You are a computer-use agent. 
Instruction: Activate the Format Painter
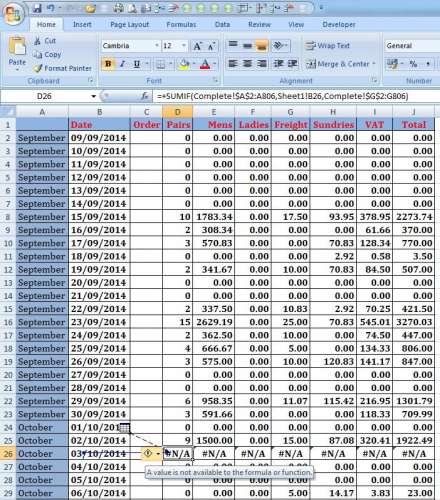(63, 68)
